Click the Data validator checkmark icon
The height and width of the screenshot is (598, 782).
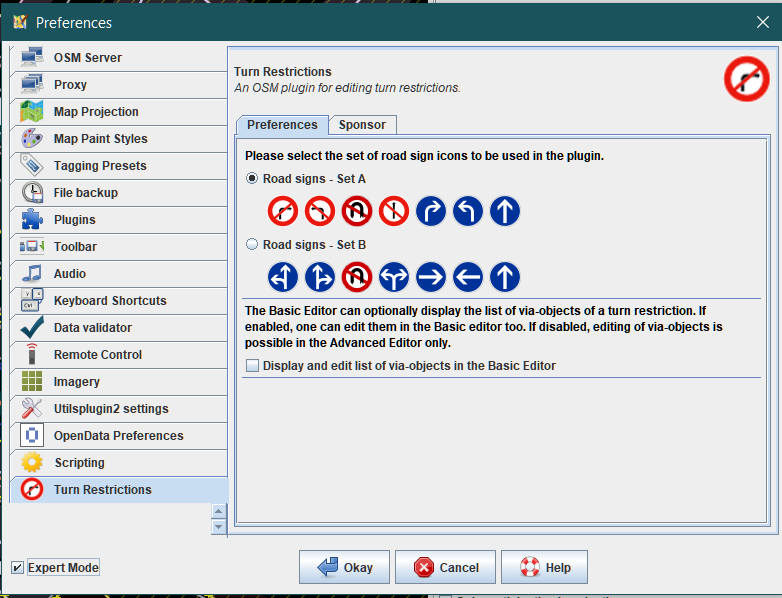[x=32, y=328]
